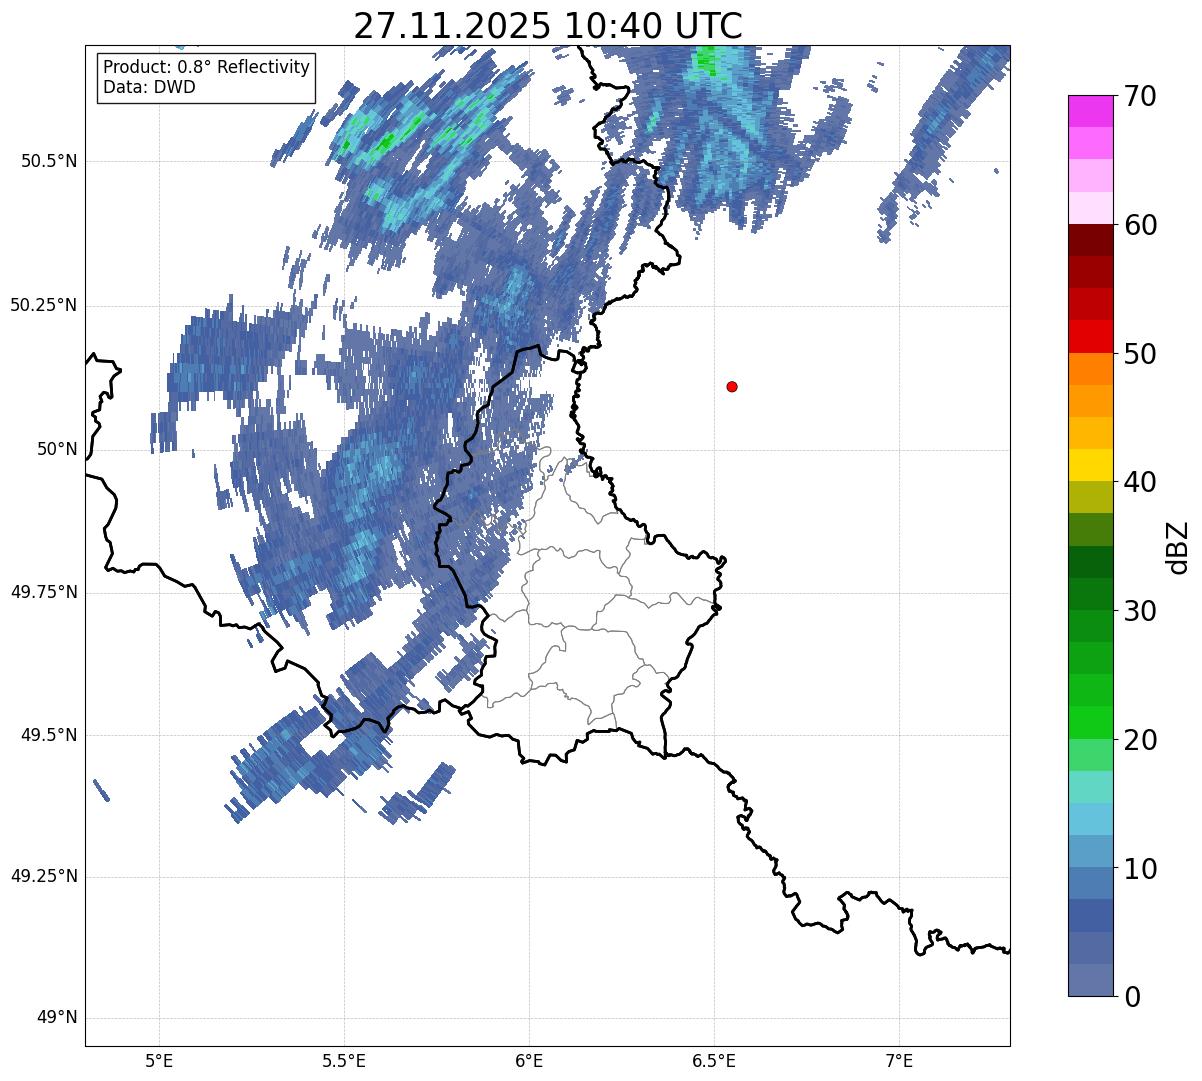Click the latitude label 50.25°N
This screenshot has height=1081, width=1202.
point(44,305)
